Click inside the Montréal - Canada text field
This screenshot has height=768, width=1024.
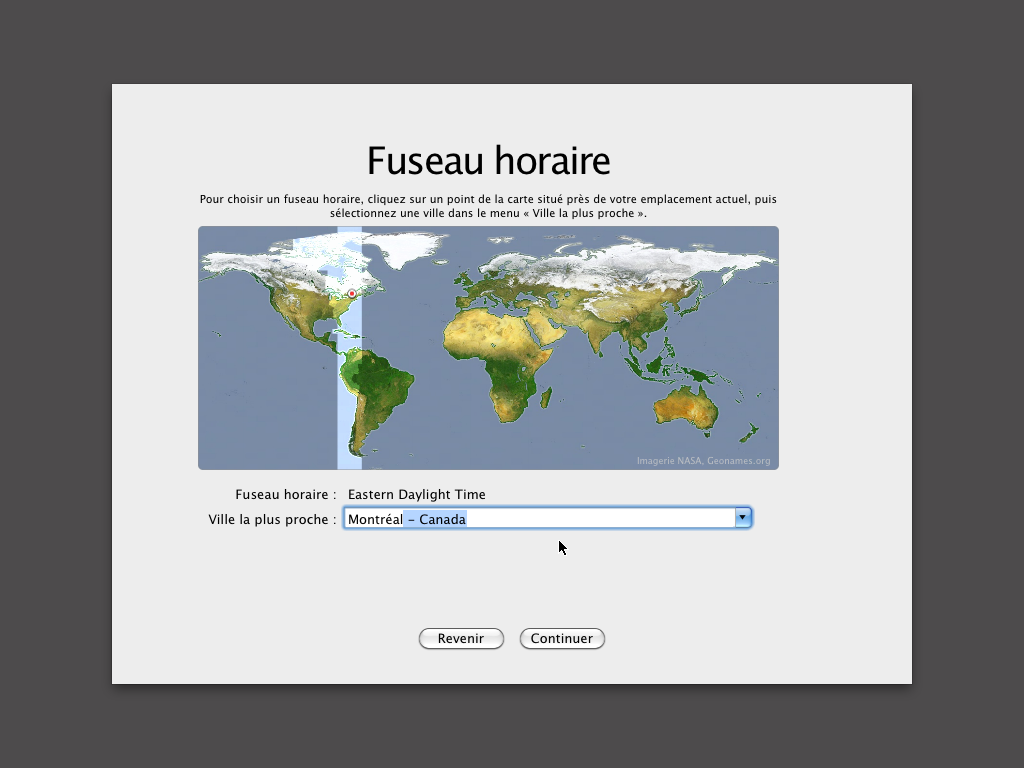[x=540, y=518]
